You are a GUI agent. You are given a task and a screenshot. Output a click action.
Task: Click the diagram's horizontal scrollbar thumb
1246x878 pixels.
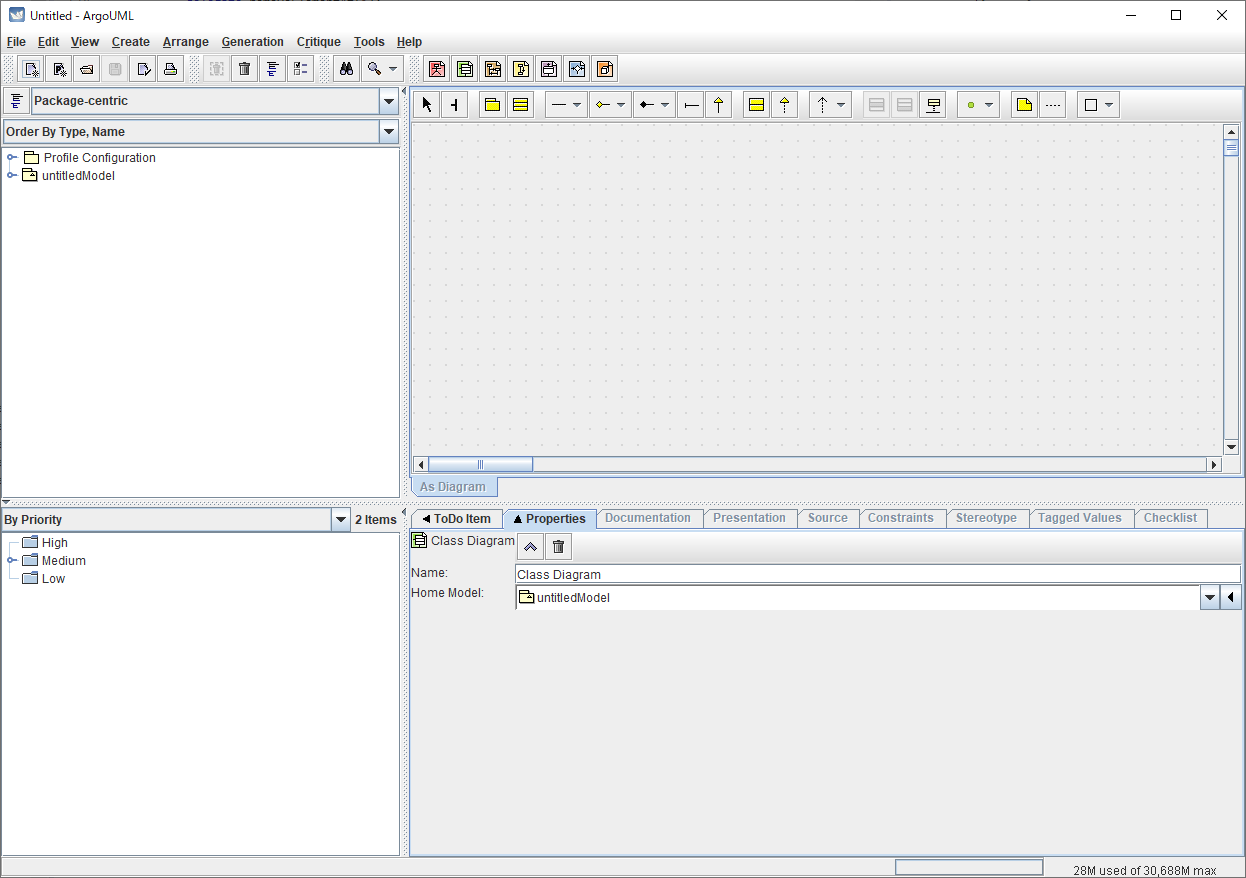click(480, 465)
